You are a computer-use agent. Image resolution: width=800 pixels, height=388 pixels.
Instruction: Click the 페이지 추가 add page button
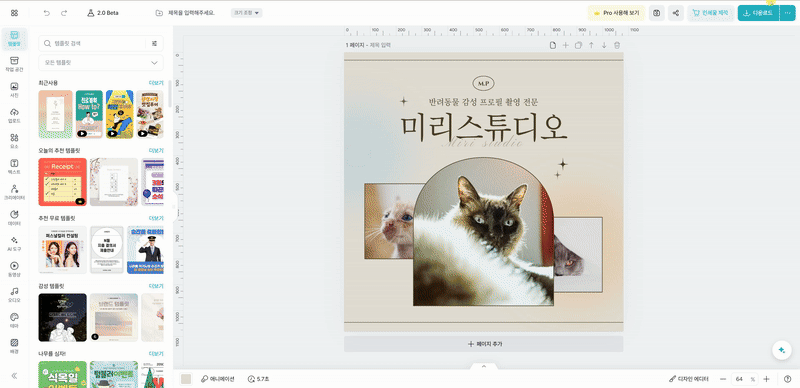point(483,344)
